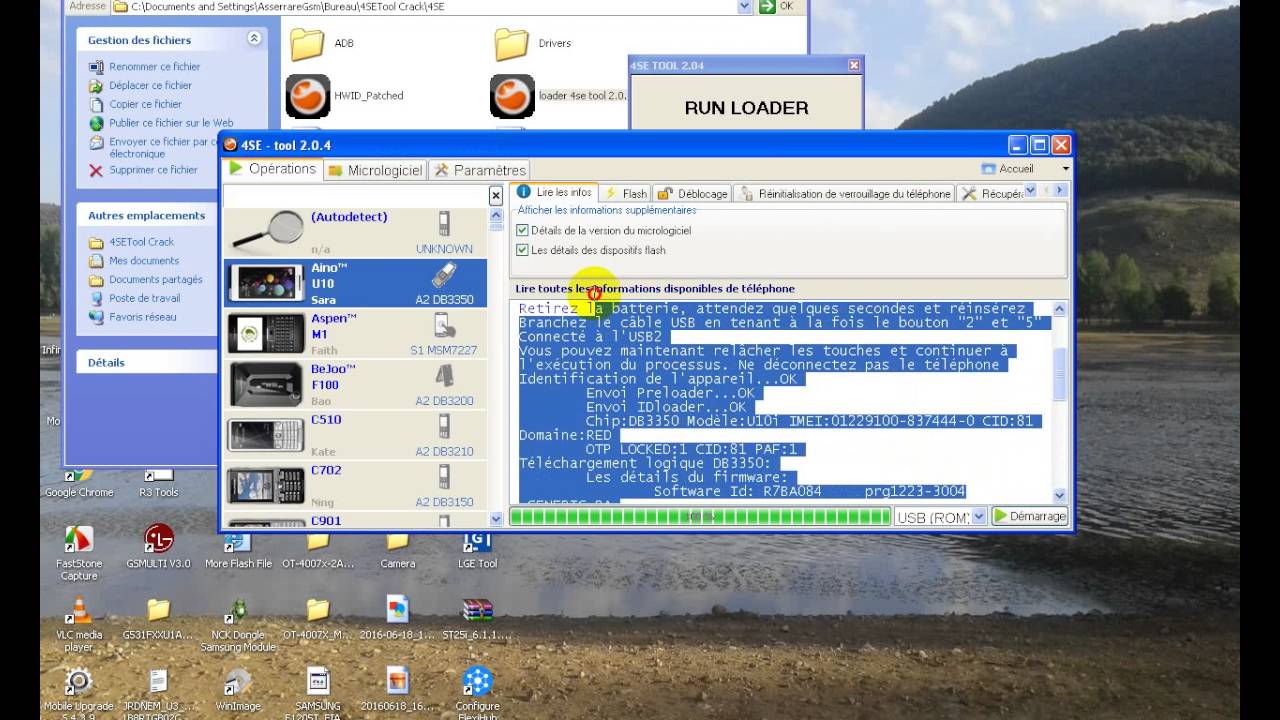Open the 4SETool Crack location link
Image resolution: width=1280 pixels, height=720 pixels.
[x=141, y=242]
